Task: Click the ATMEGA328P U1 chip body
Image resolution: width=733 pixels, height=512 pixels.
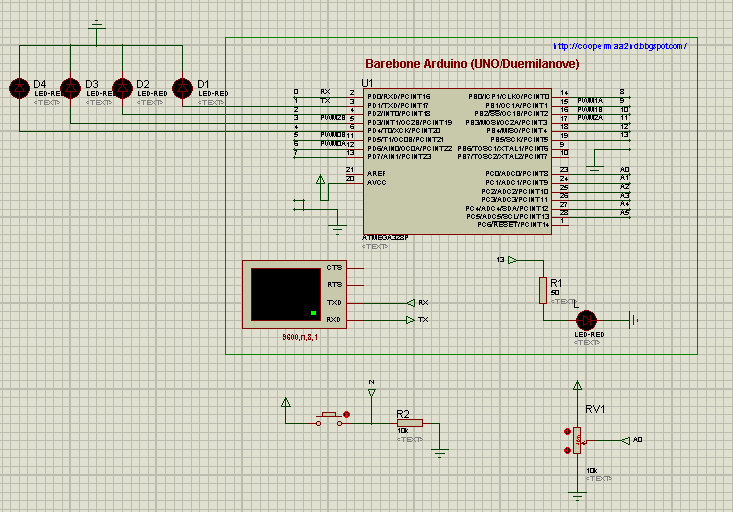Action: click(x=457, y=161)
